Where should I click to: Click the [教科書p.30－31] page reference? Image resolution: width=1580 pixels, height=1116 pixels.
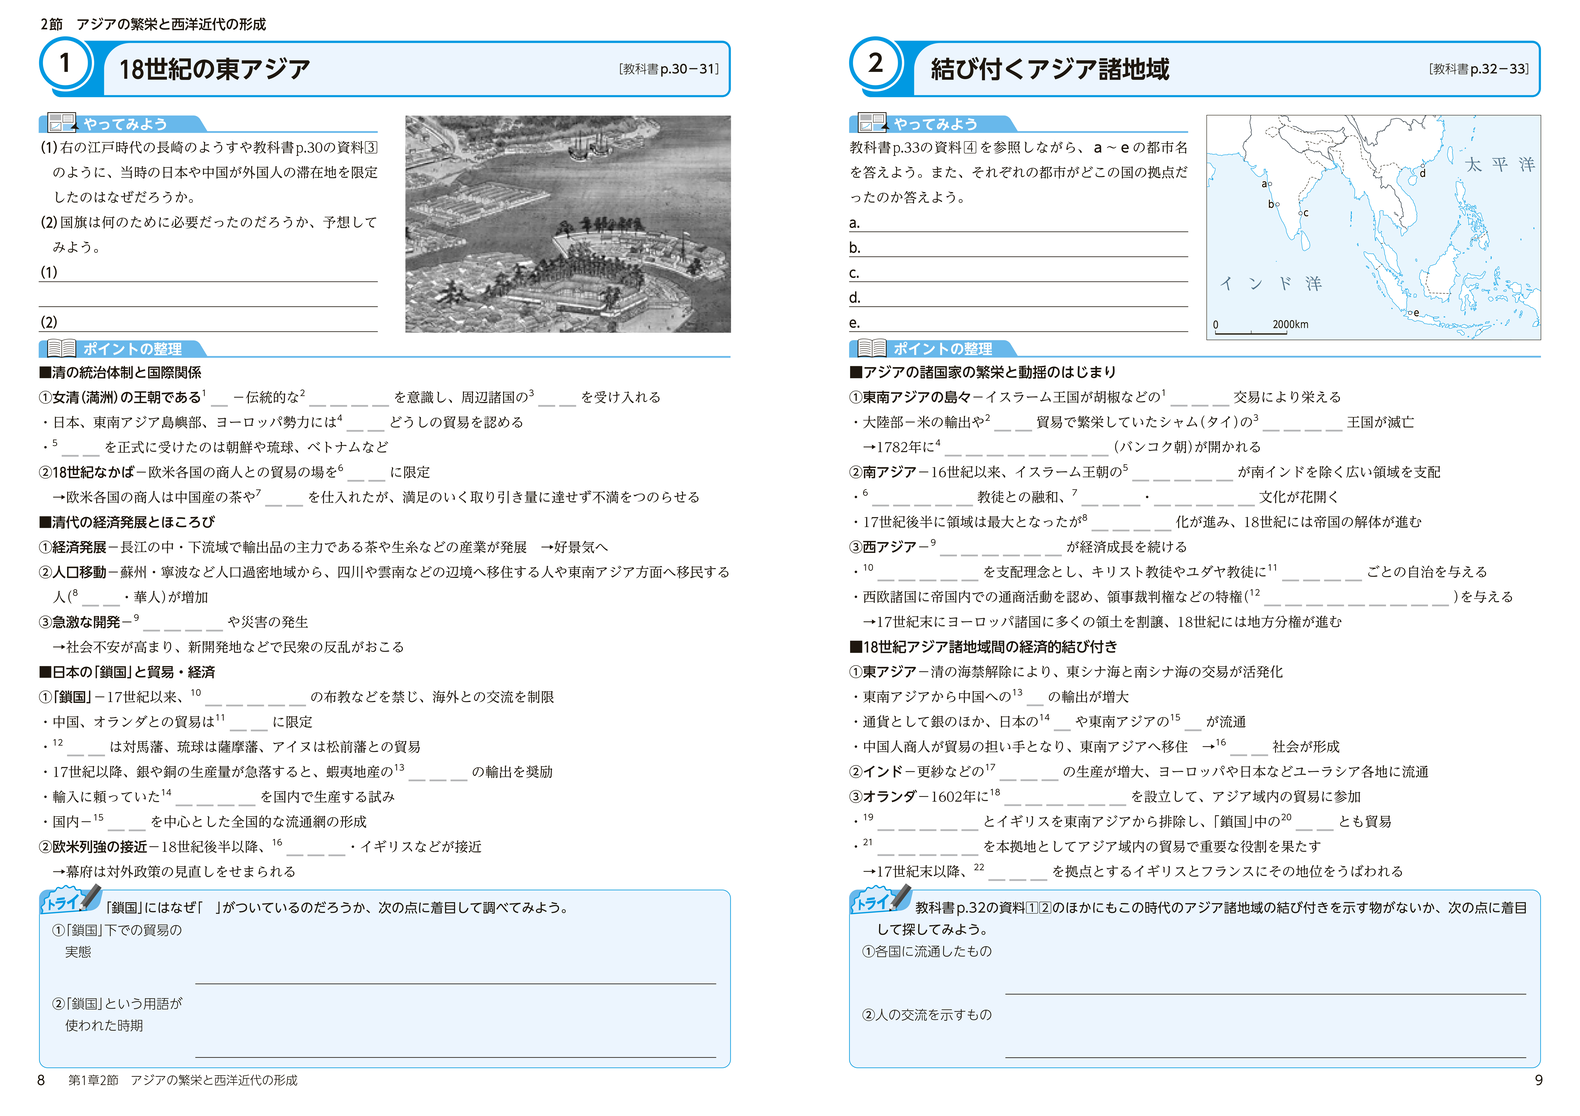pyautogui.click(x=668, y=69)
